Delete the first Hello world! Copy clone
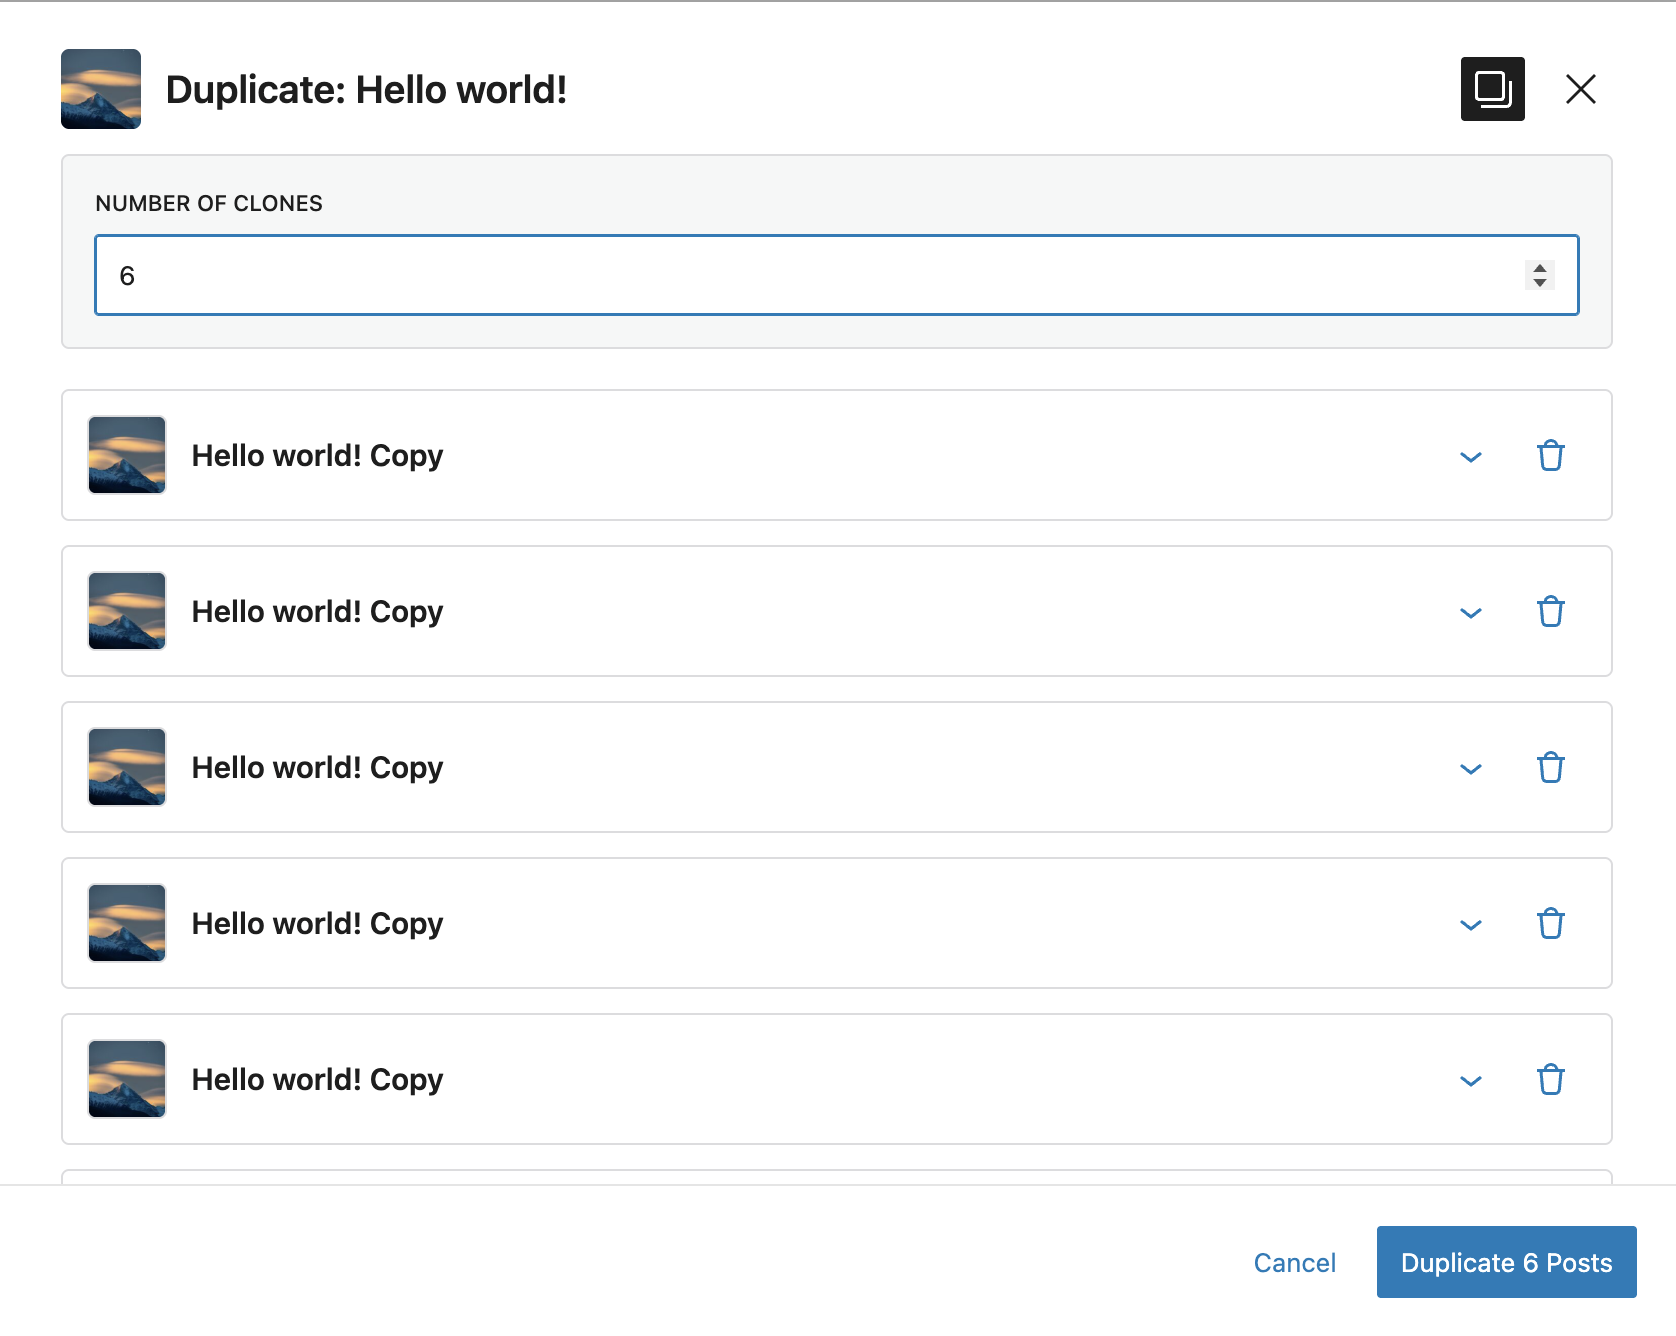The height and width of the screenshot is (1336, 1676). click(1551, 456)
